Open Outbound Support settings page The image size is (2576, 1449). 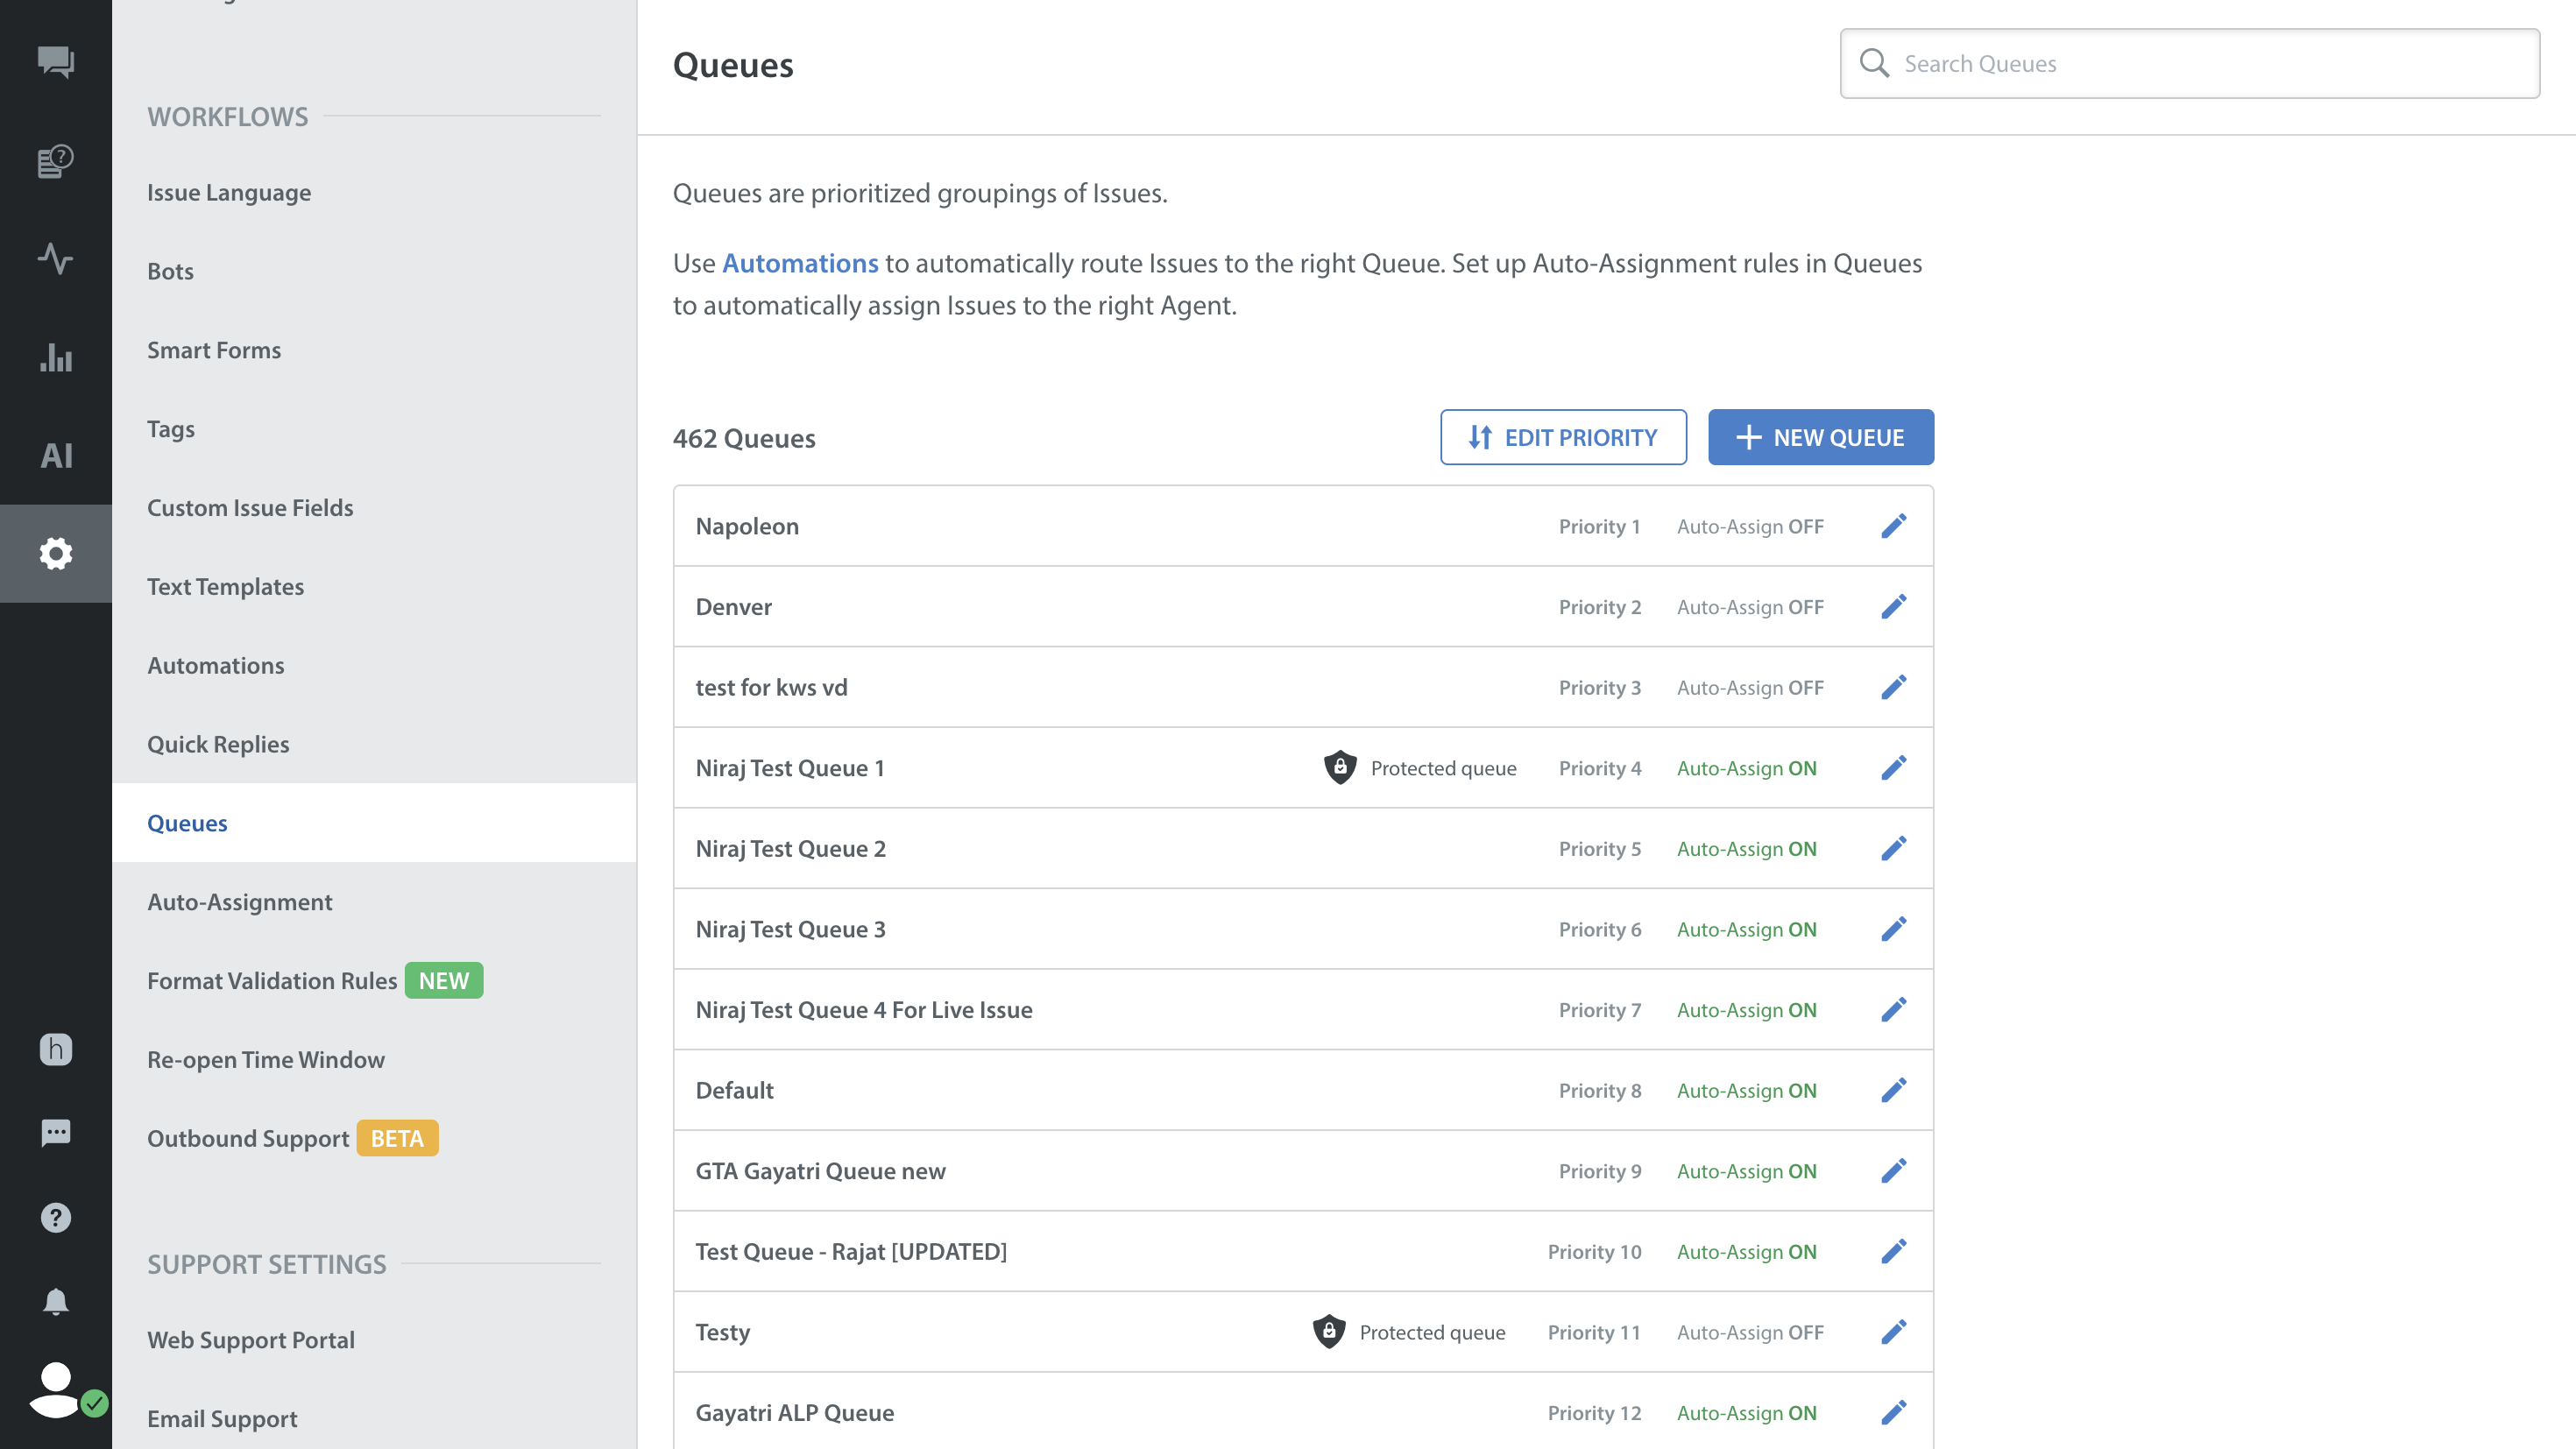248,1139
